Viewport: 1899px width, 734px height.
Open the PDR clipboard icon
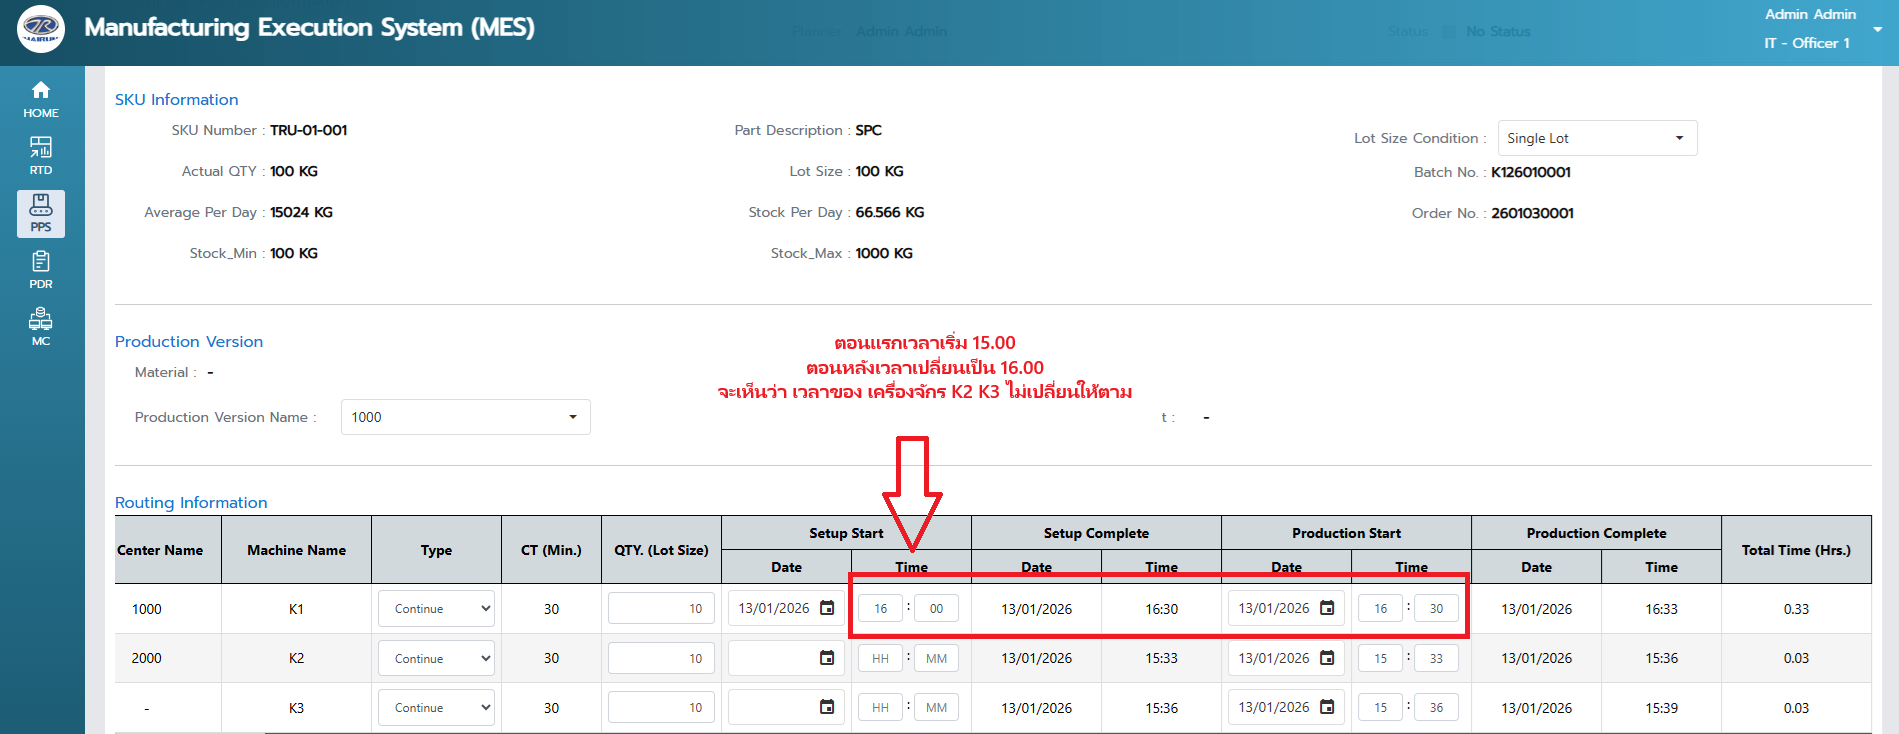41,270
